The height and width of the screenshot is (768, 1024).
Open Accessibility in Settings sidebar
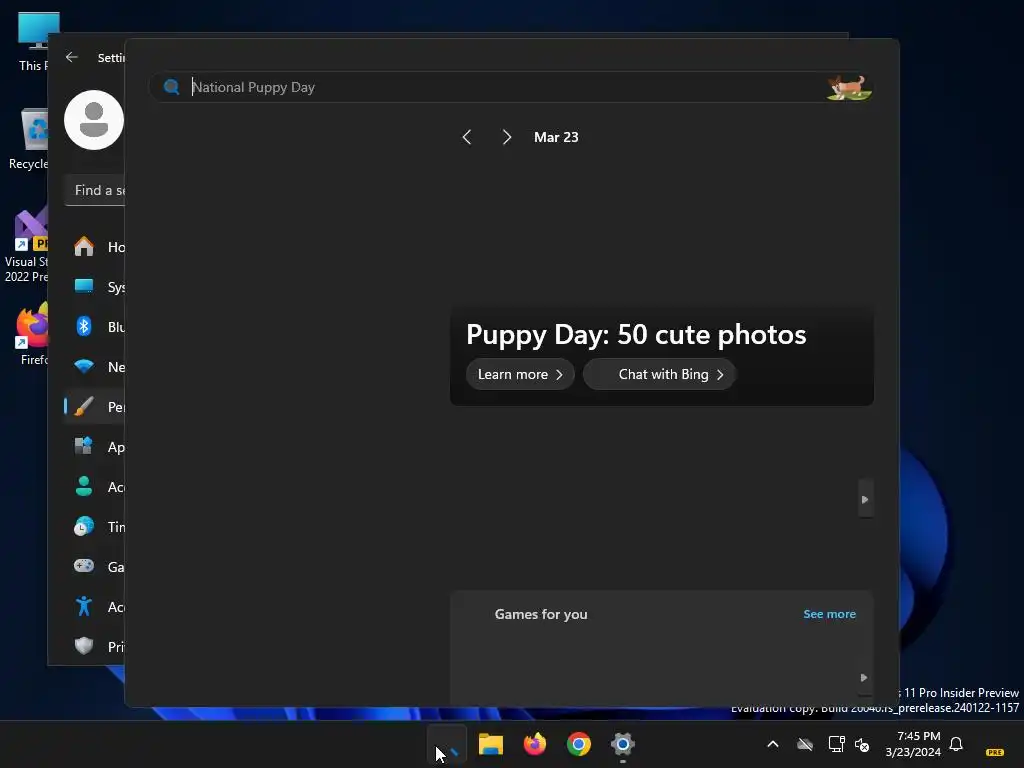click(x=95, y=607)
